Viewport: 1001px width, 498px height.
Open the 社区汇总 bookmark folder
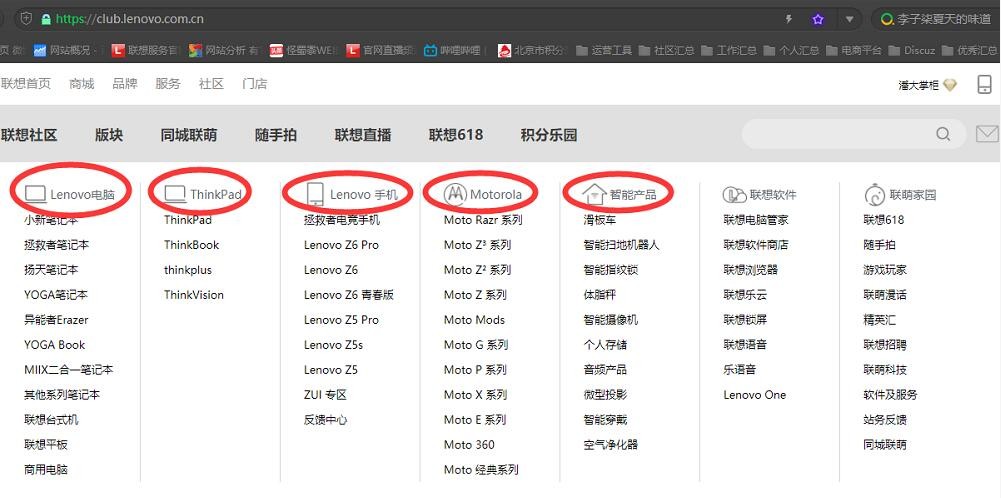(666, 50)
